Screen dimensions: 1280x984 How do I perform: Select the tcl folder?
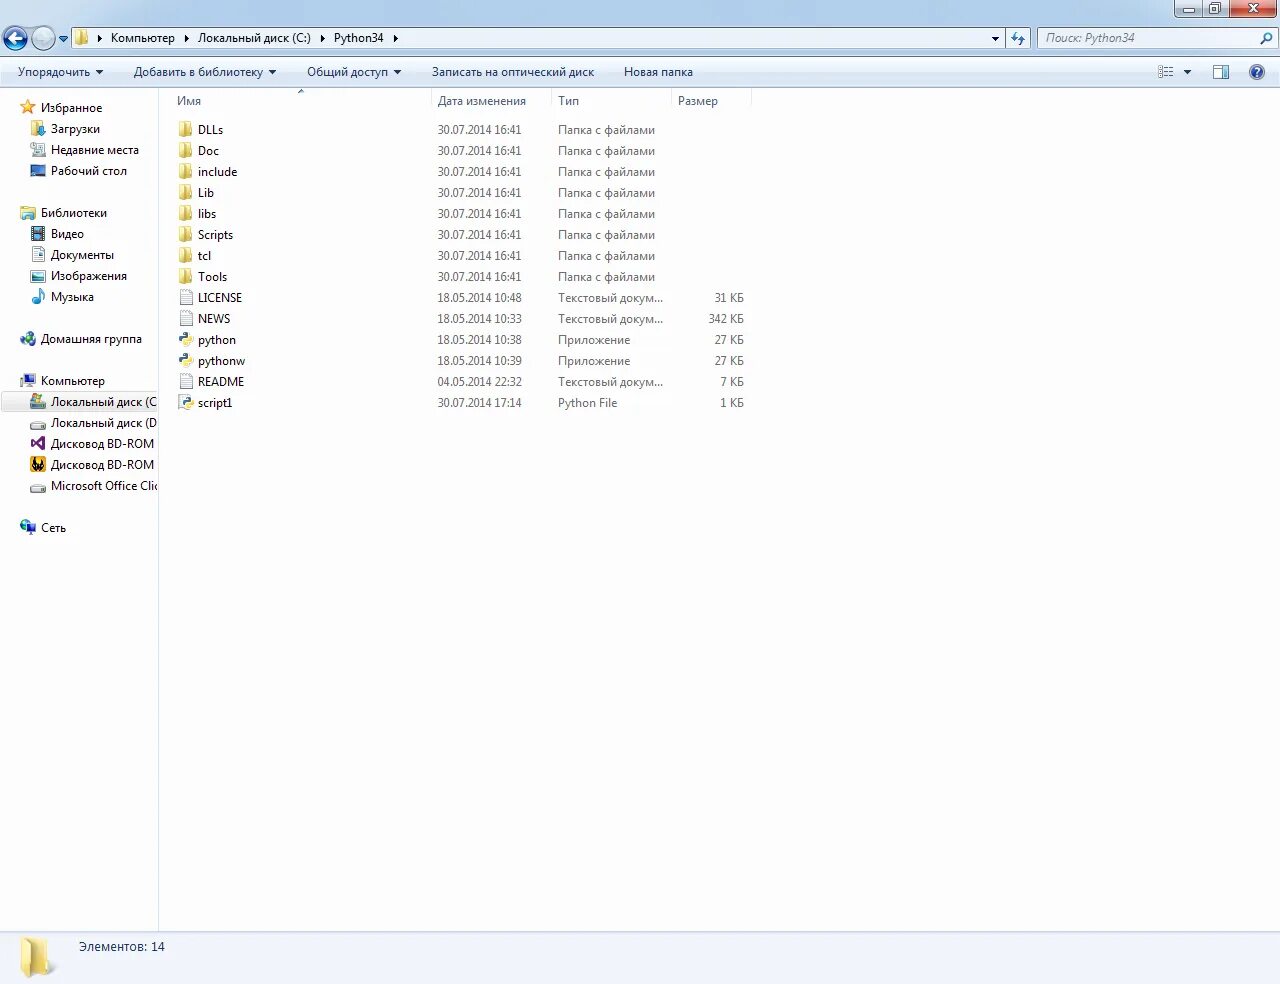(x=204, y=256)
